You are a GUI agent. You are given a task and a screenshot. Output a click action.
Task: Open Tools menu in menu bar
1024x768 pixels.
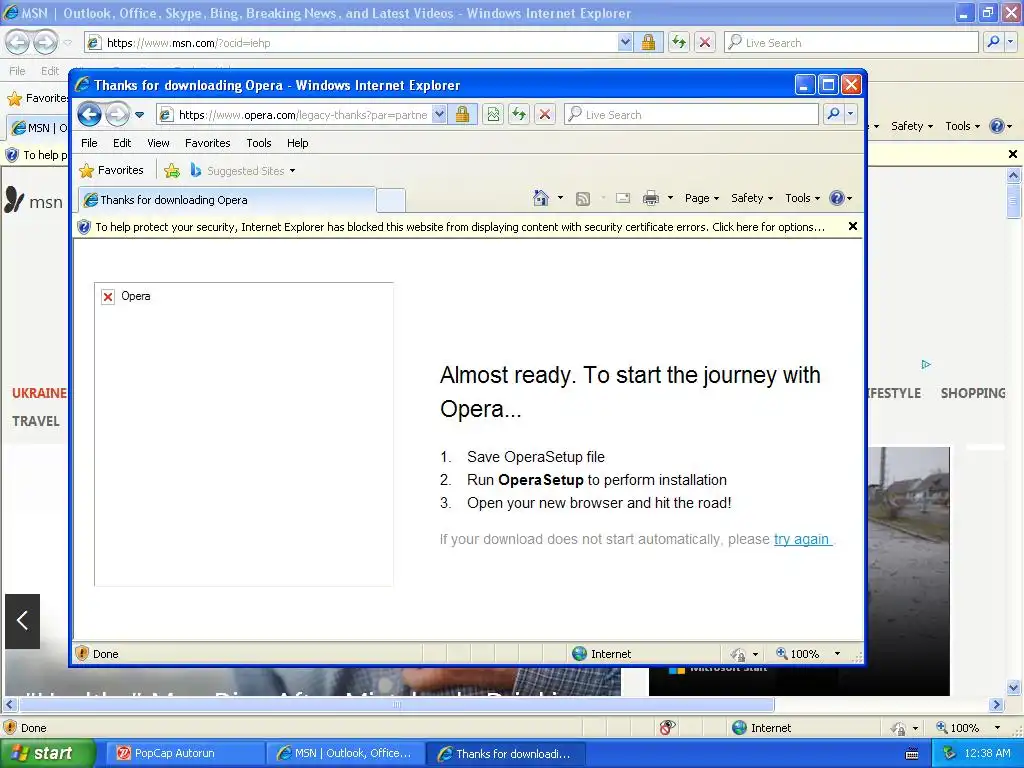[x=259, y=143]
